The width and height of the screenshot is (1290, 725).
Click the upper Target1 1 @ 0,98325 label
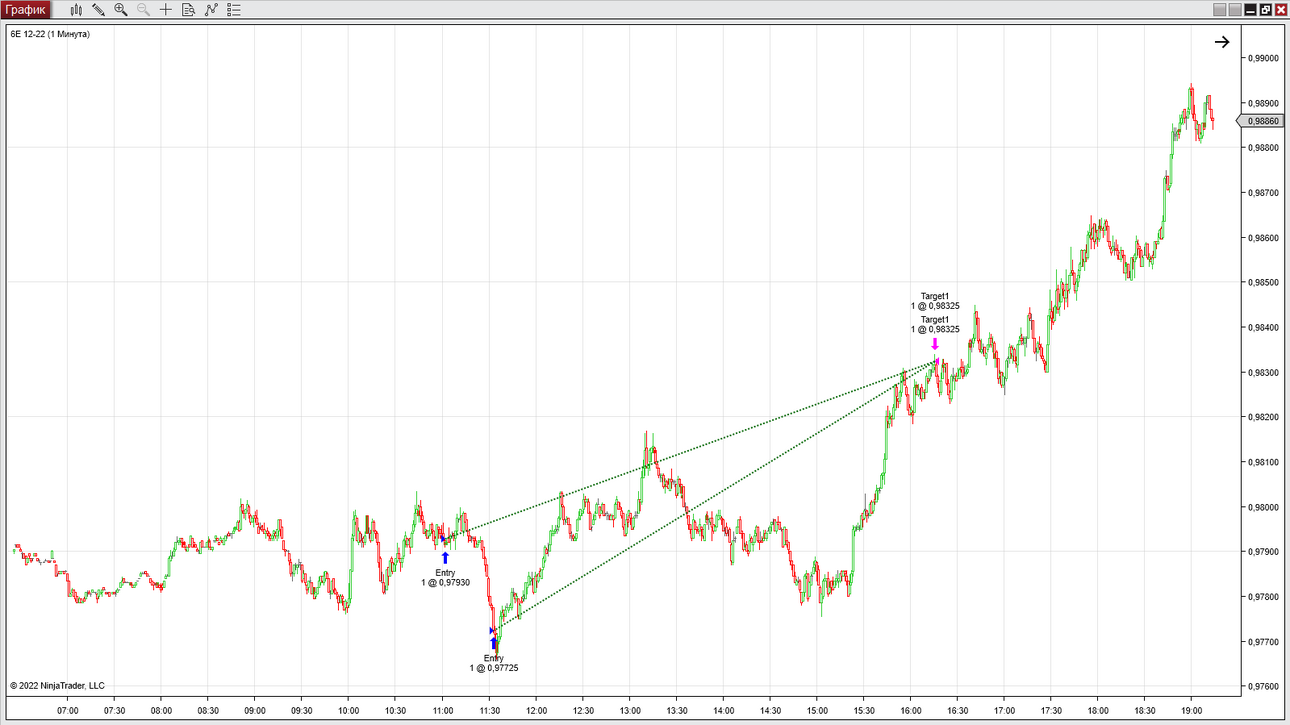(x=935, y=301)
